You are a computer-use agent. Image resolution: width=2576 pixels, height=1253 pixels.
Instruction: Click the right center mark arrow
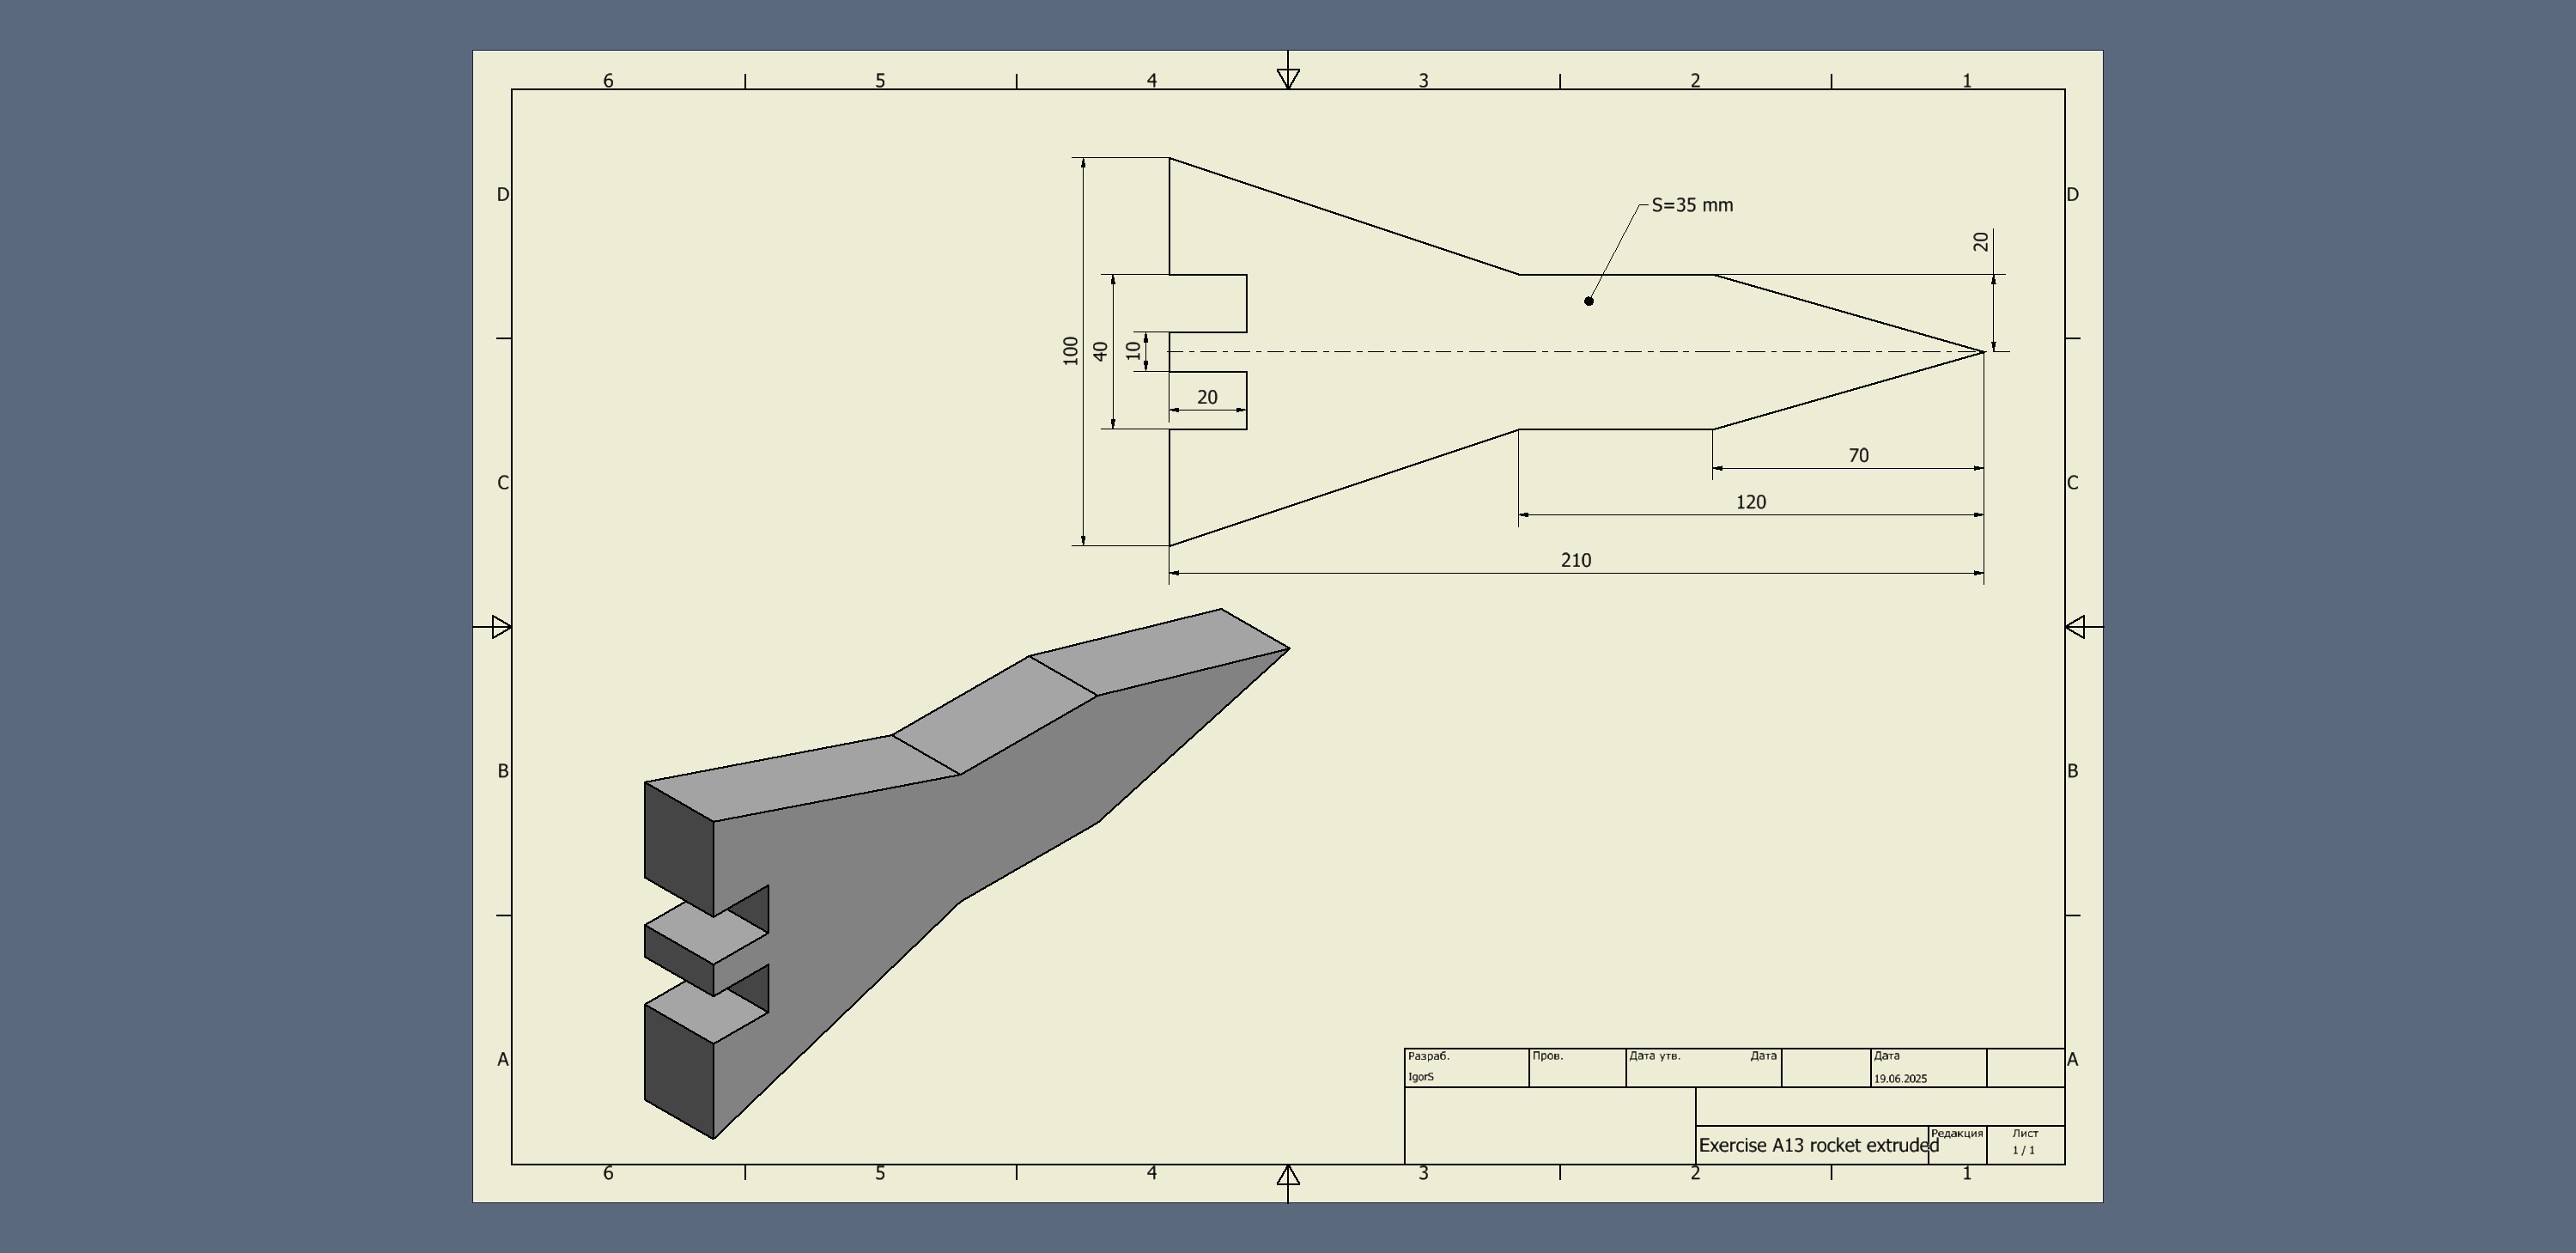pos(2076,627)
